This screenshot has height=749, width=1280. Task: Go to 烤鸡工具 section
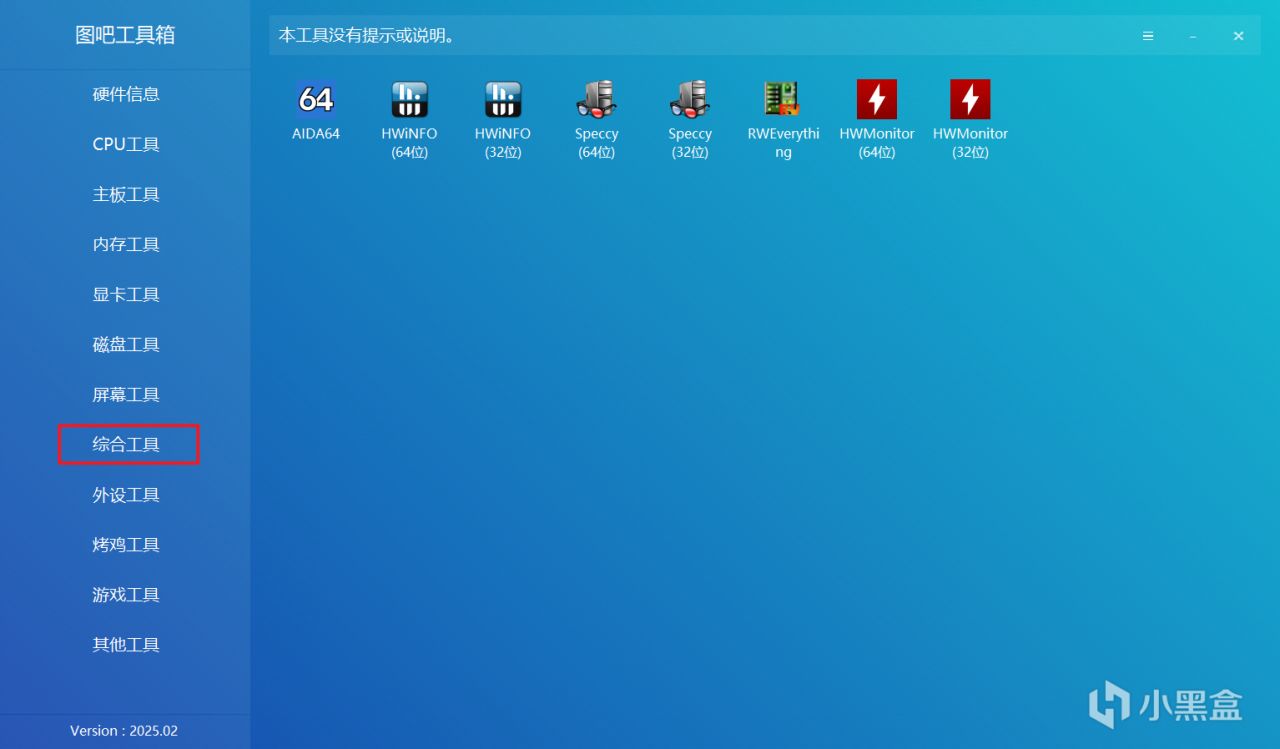(x=126, y=545)
